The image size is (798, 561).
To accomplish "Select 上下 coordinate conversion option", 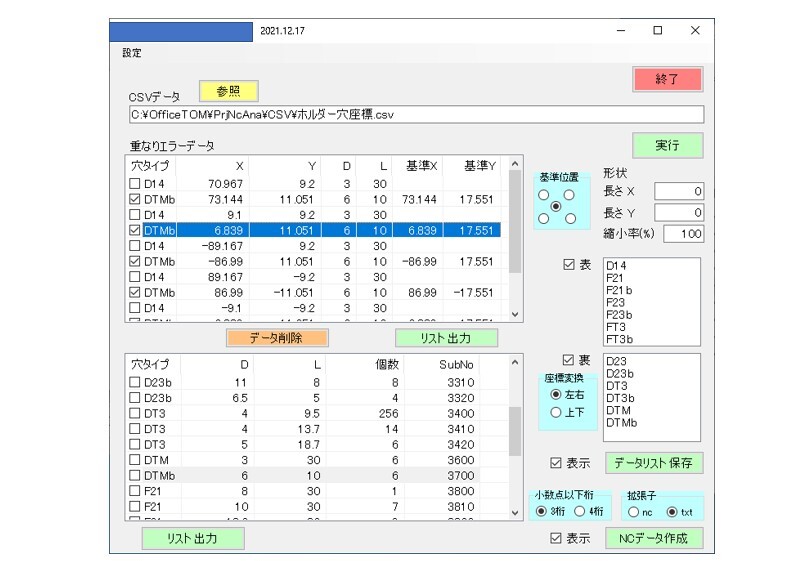I will (x=556, y=412).
